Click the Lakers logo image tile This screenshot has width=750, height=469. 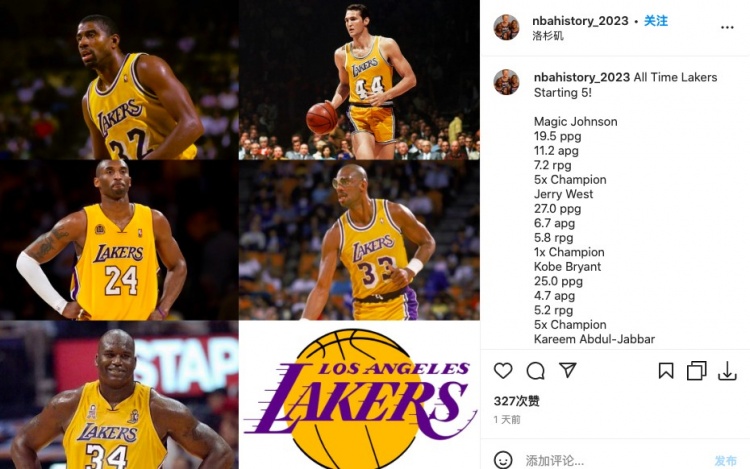(x=359, y=395)
